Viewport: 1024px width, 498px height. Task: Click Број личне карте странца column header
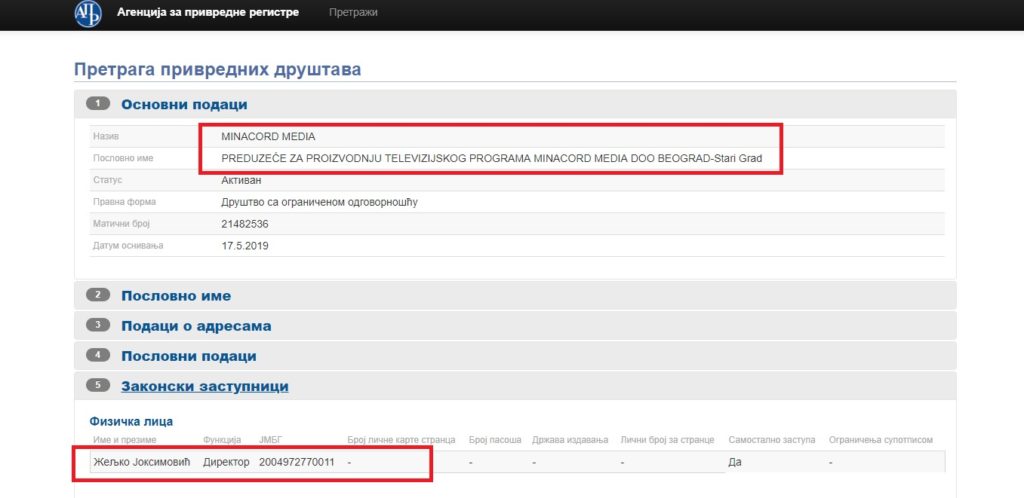click(x=402, y=441)
